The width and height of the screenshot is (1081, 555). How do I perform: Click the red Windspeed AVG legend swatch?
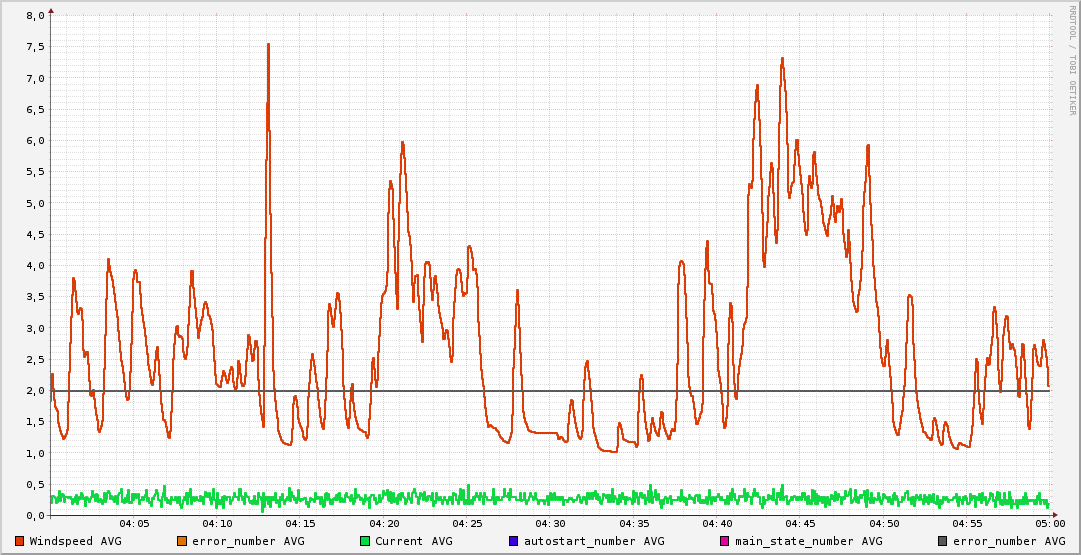pos(19,541)
